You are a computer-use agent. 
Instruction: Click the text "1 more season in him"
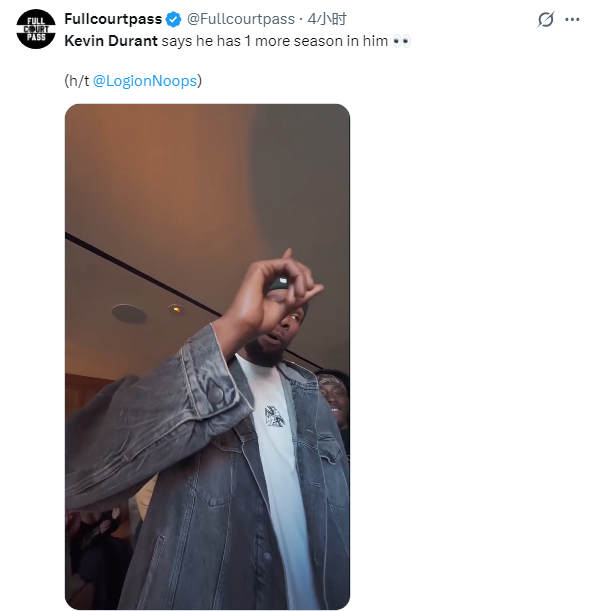click(316, 41)
